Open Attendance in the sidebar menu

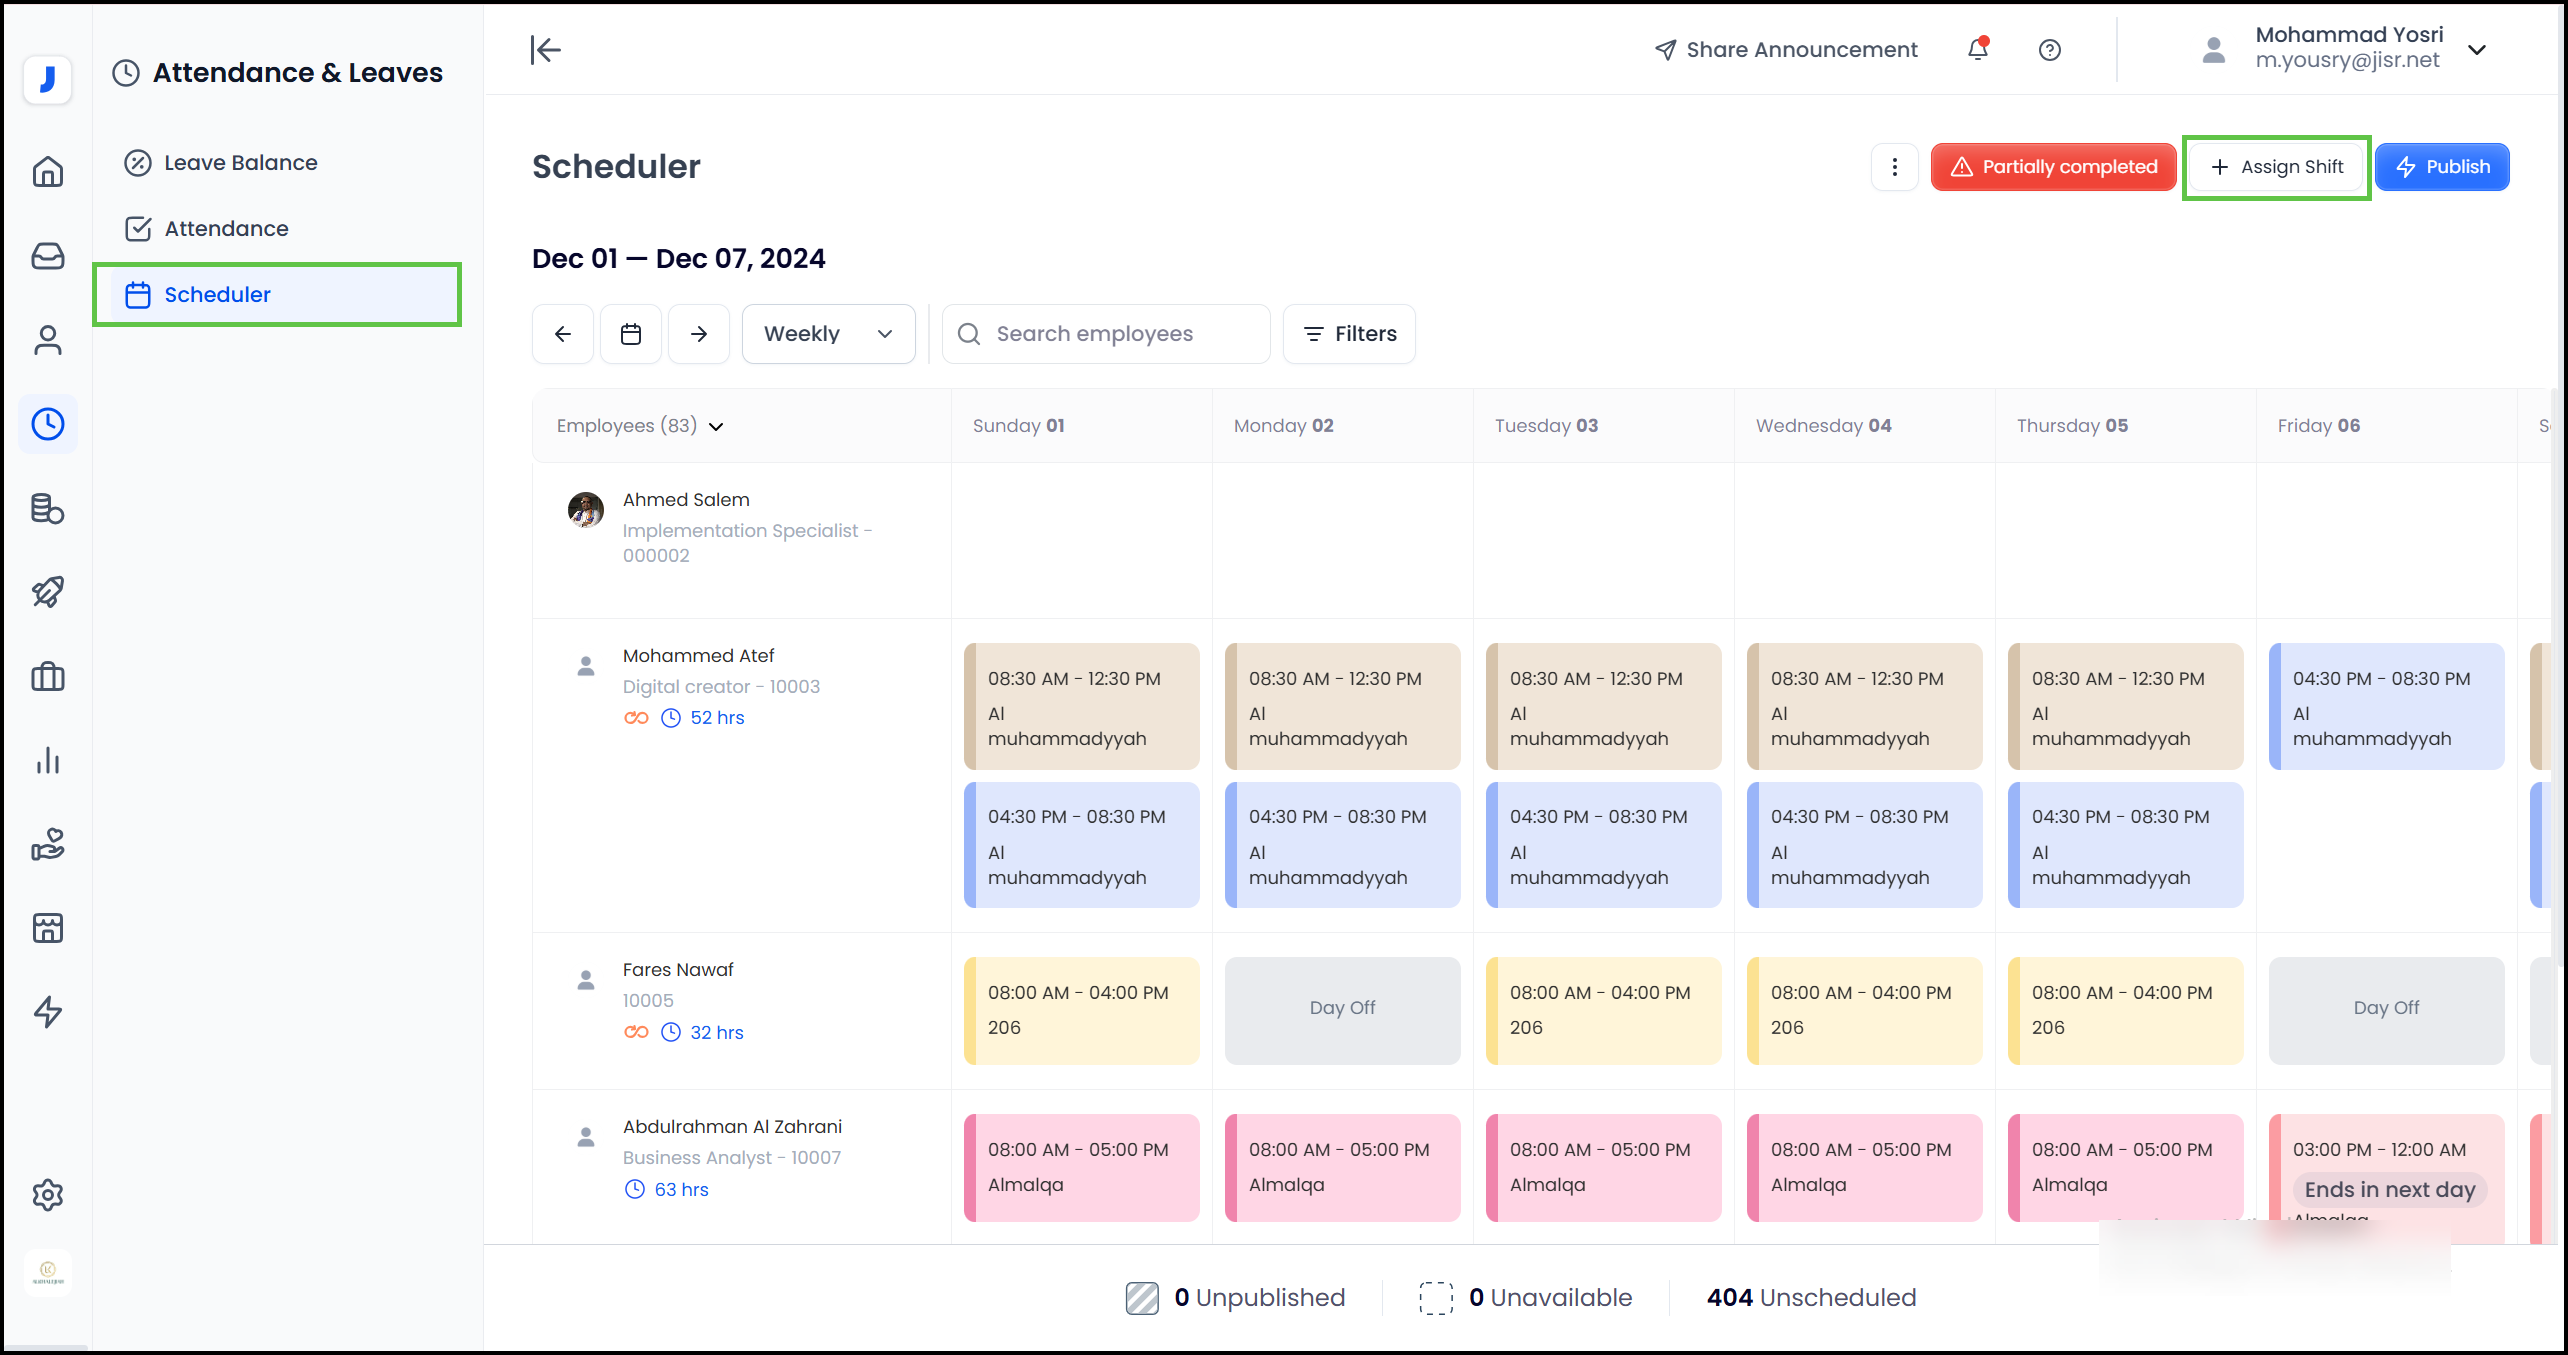coord(226,229)
